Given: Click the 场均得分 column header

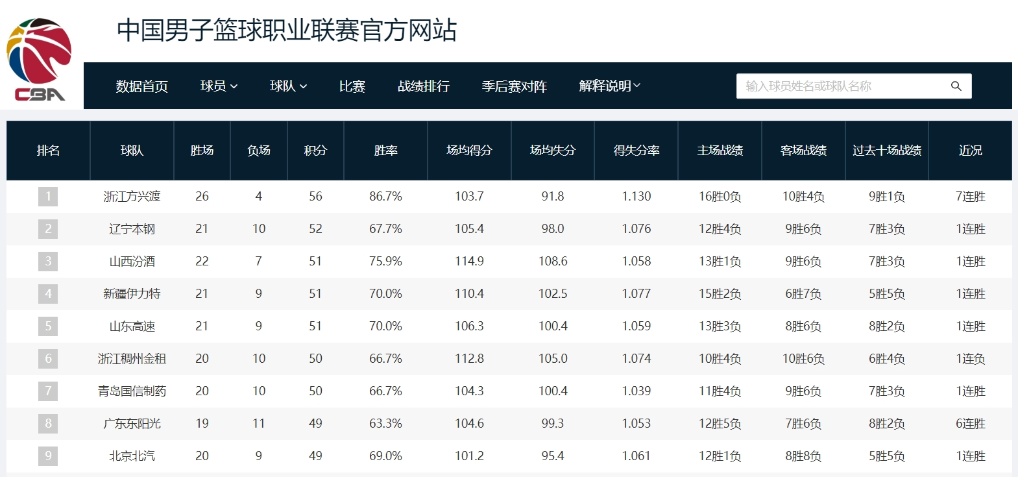Looking at the screenshot, I should pos(469,151).
